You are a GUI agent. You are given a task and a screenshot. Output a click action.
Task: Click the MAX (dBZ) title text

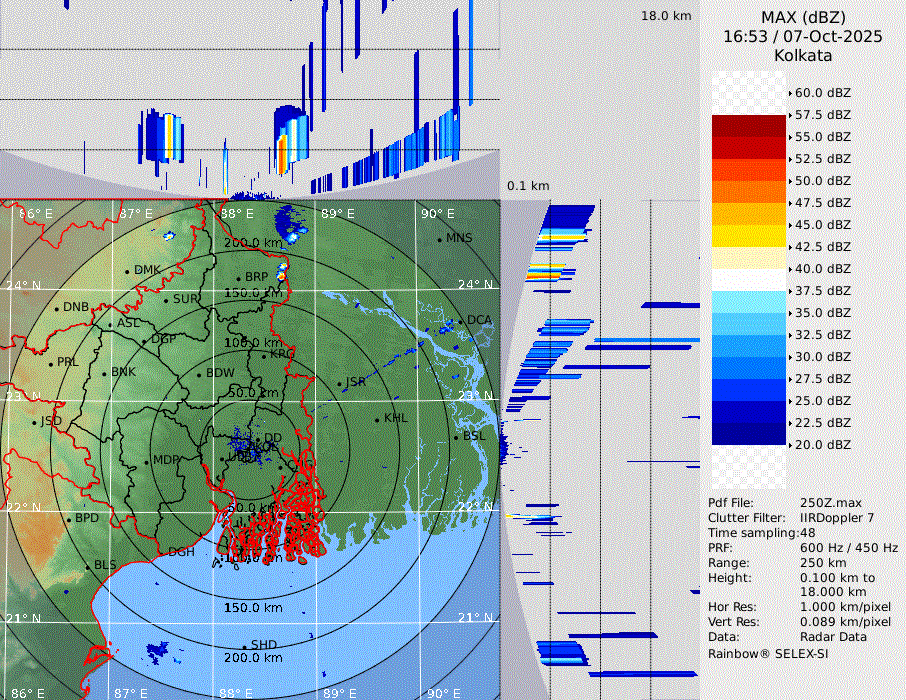point(802,17)
